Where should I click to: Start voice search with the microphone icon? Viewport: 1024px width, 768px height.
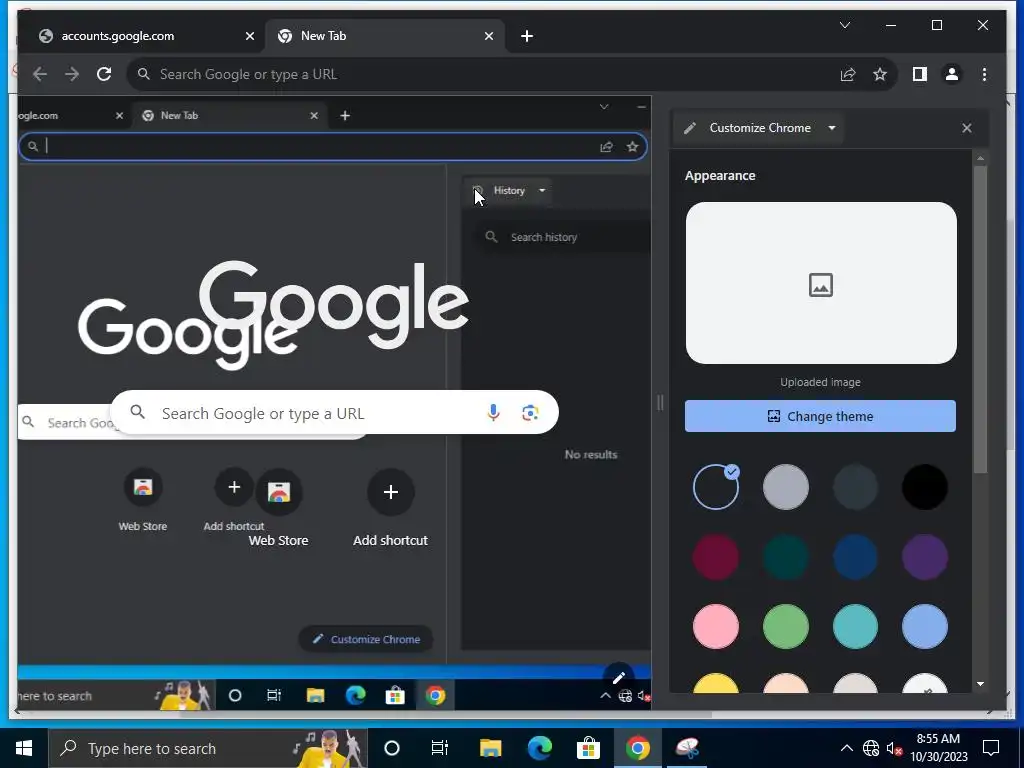point(493,413)
